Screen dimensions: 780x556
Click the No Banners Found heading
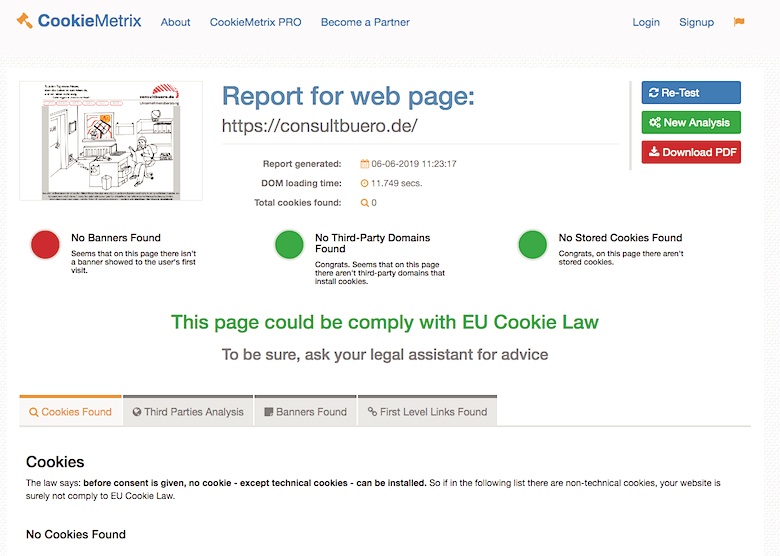116,238
